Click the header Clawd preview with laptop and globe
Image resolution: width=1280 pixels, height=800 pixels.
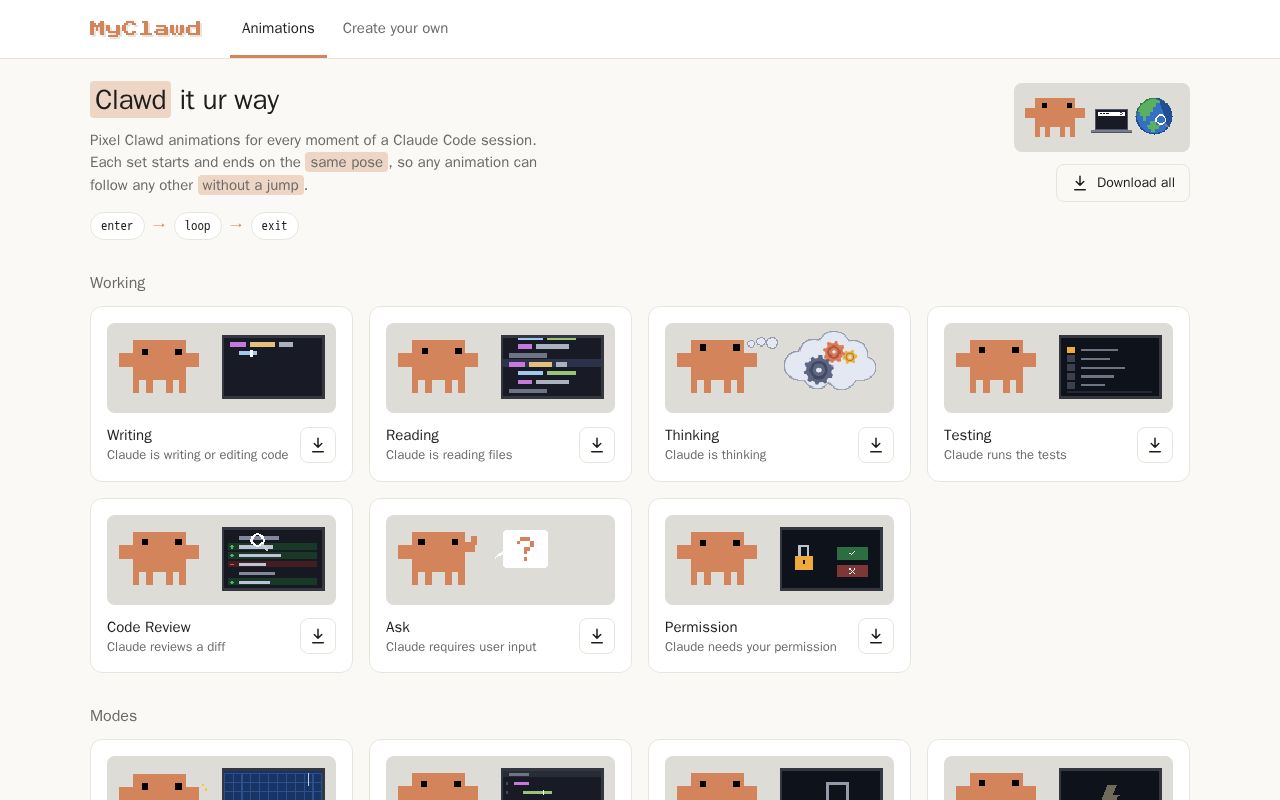click(1102, 118)
